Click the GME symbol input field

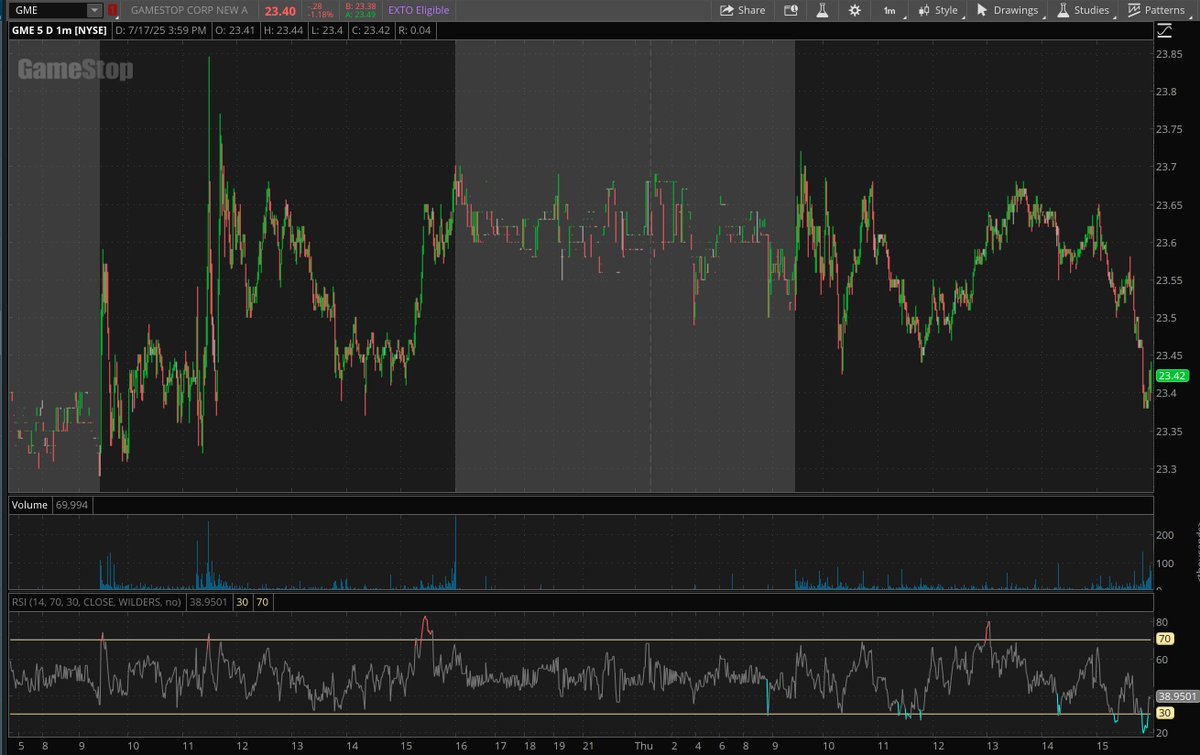point(48,10)
